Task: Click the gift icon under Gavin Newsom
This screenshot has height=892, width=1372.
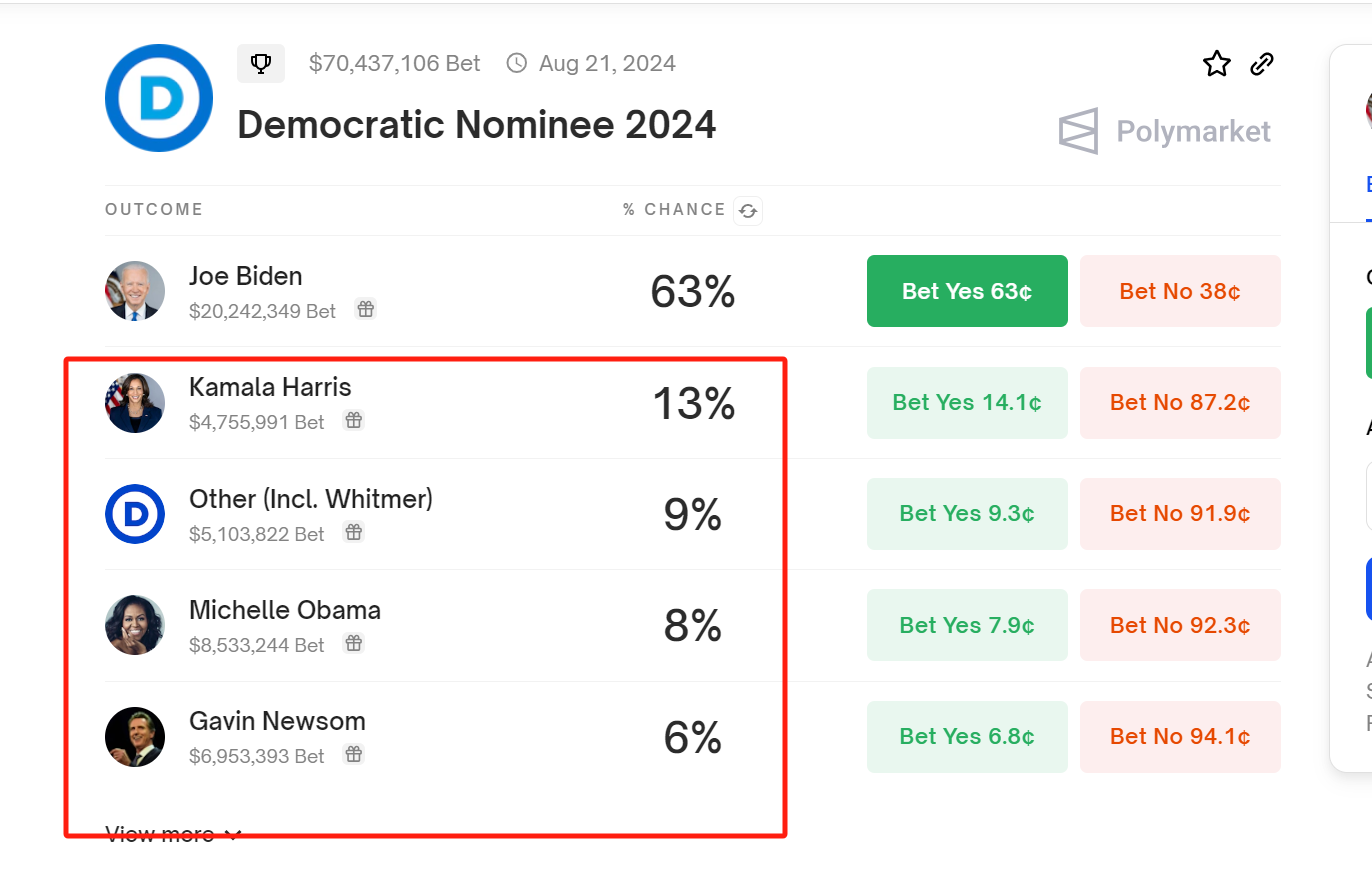Action: click(x=353, y=755)
